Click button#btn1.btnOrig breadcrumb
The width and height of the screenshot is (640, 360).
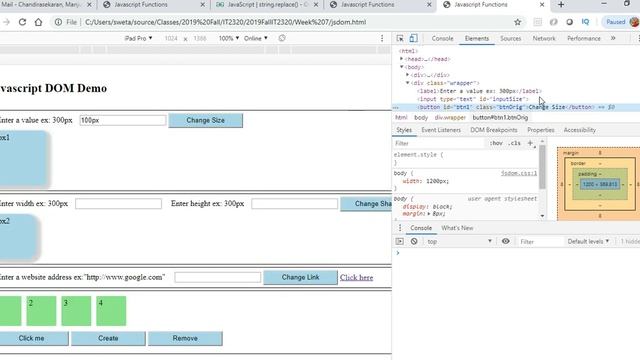(500, 118)
